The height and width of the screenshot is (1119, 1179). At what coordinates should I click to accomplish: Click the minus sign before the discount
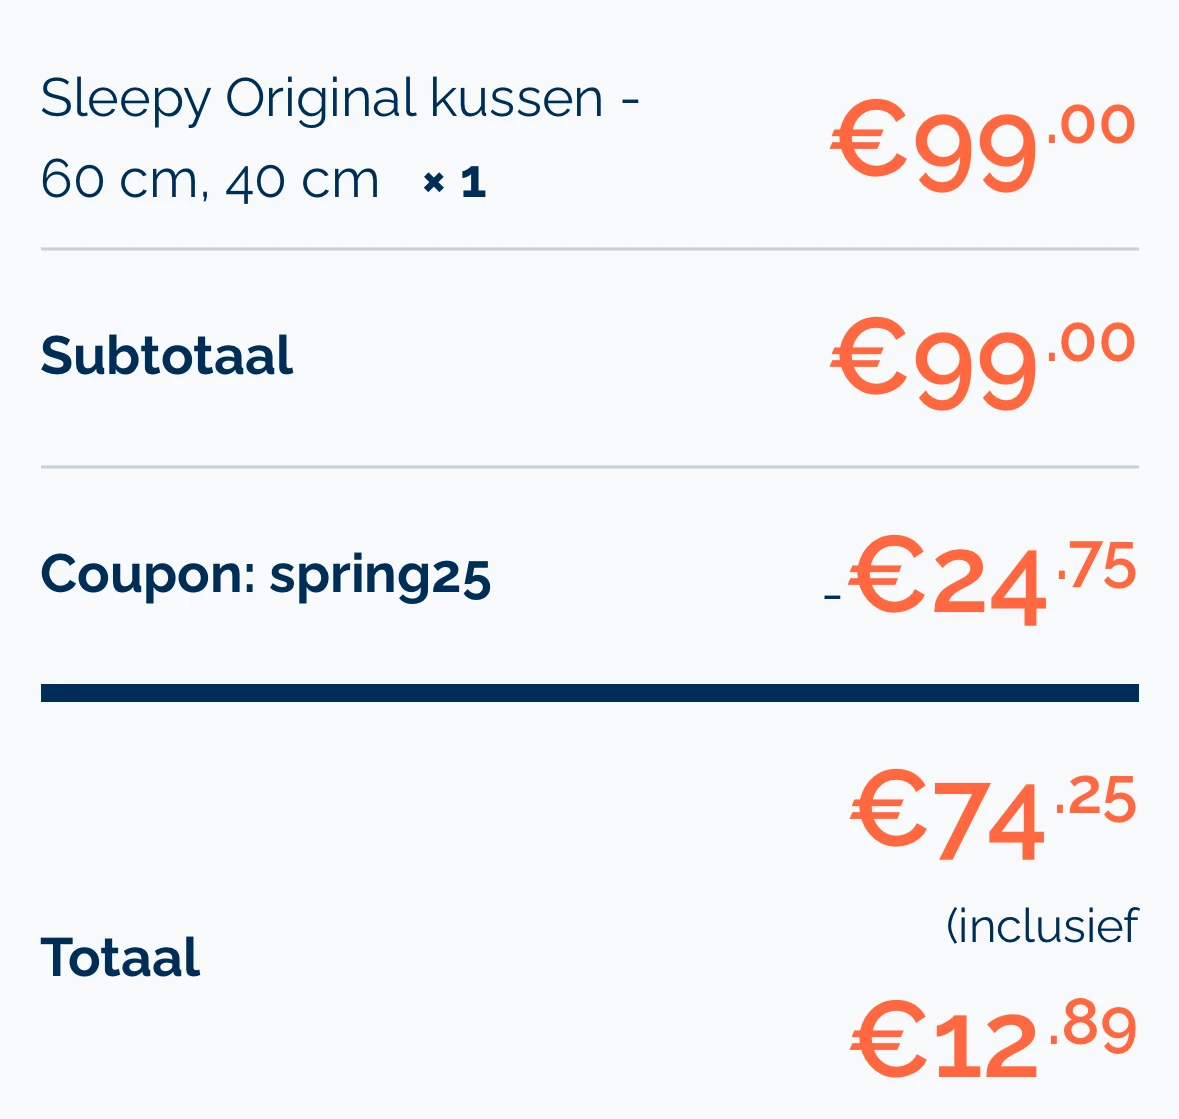click(832, 597)
